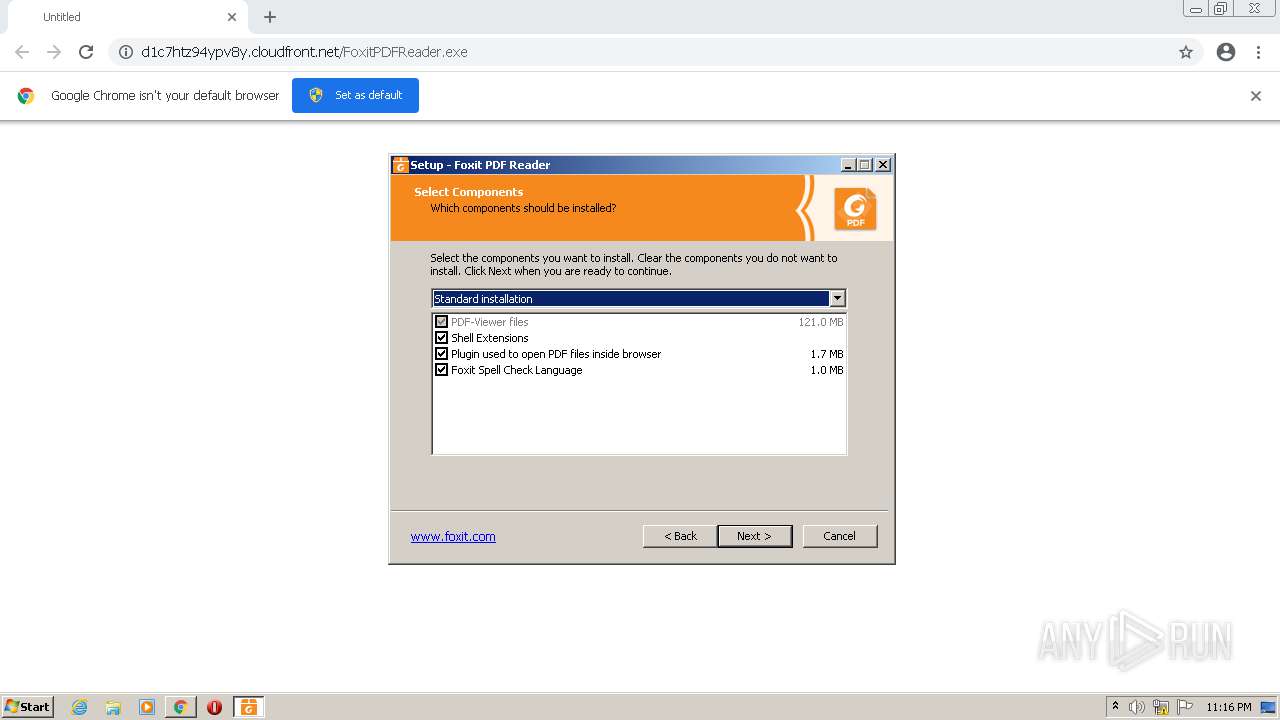Click the clock showing 11:16 PM
This screenshot has height=720, width=1280.
tap(1228, 707)
